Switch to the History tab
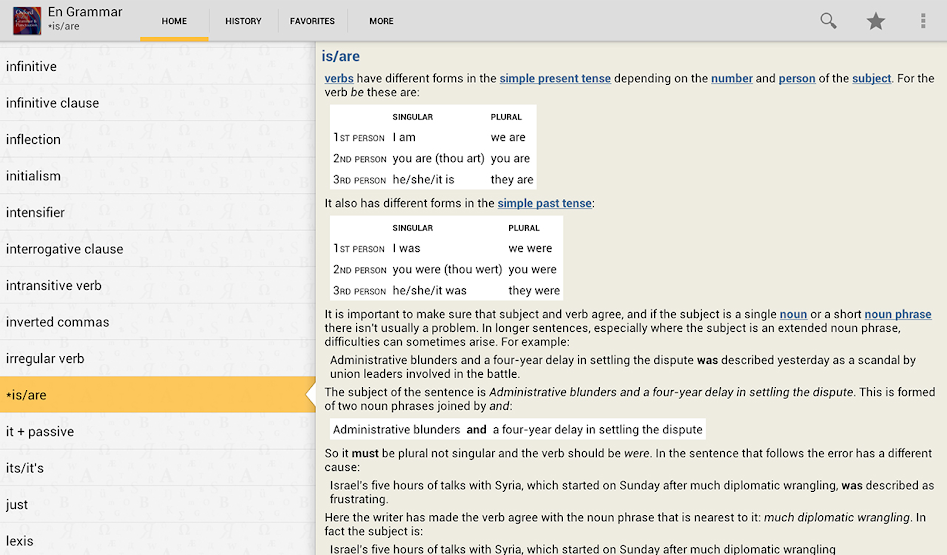The image size is (947, 555). tap(243, 21)
